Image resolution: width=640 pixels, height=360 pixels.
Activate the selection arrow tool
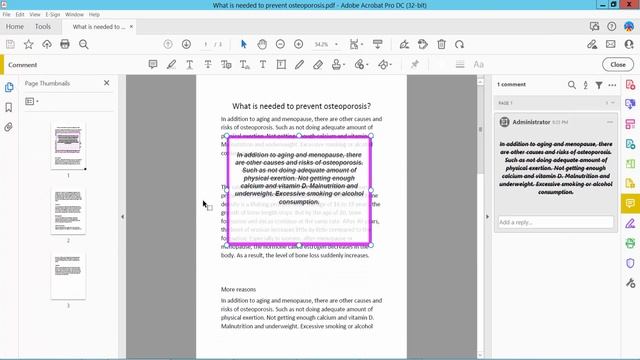[244, 44]
